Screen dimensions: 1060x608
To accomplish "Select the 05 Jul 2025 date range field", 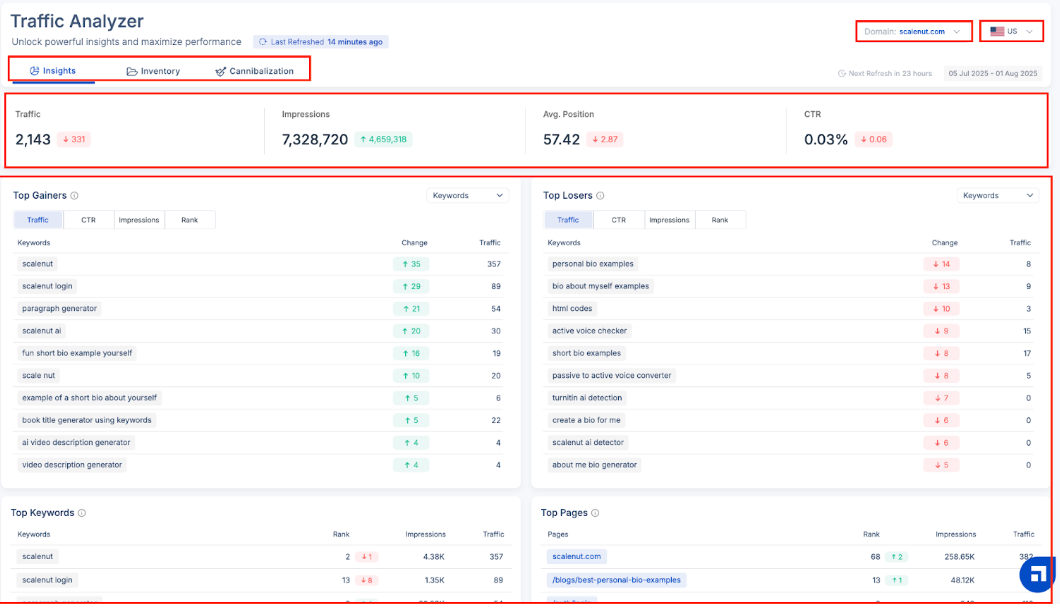I will (993, 74).
